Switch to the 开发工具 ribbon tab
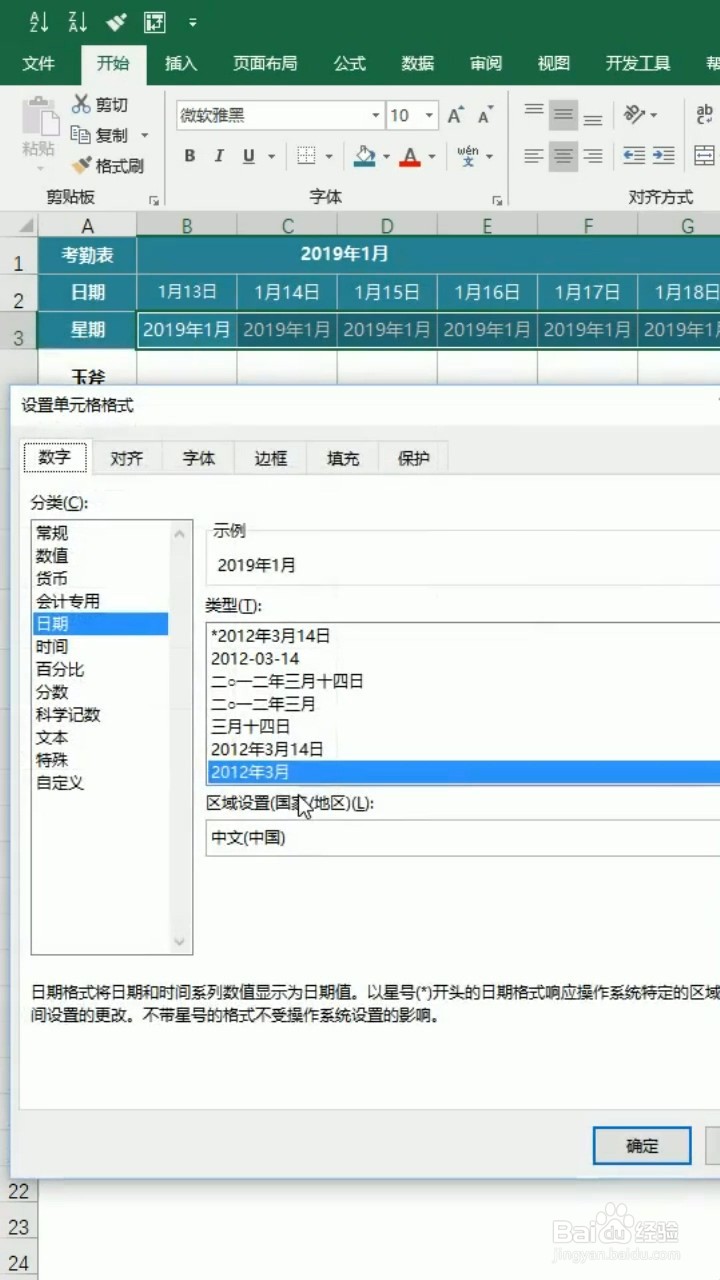 click(x=638, y=63)
